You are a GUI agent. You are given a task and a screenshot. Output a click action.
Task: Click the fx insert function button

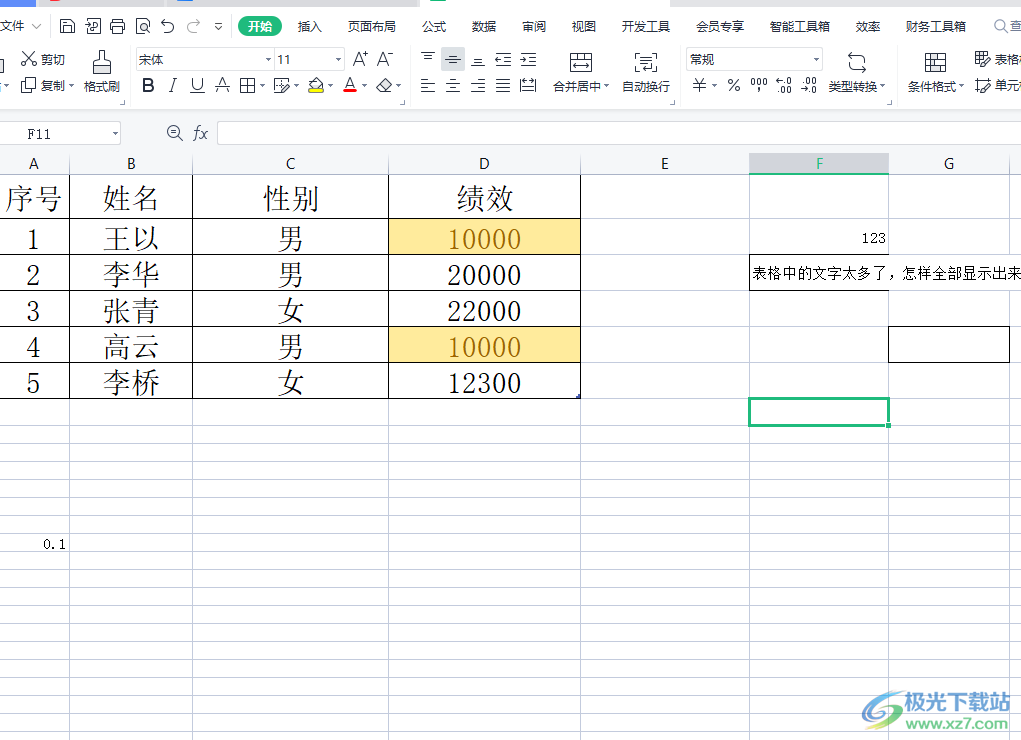[201, 134]
